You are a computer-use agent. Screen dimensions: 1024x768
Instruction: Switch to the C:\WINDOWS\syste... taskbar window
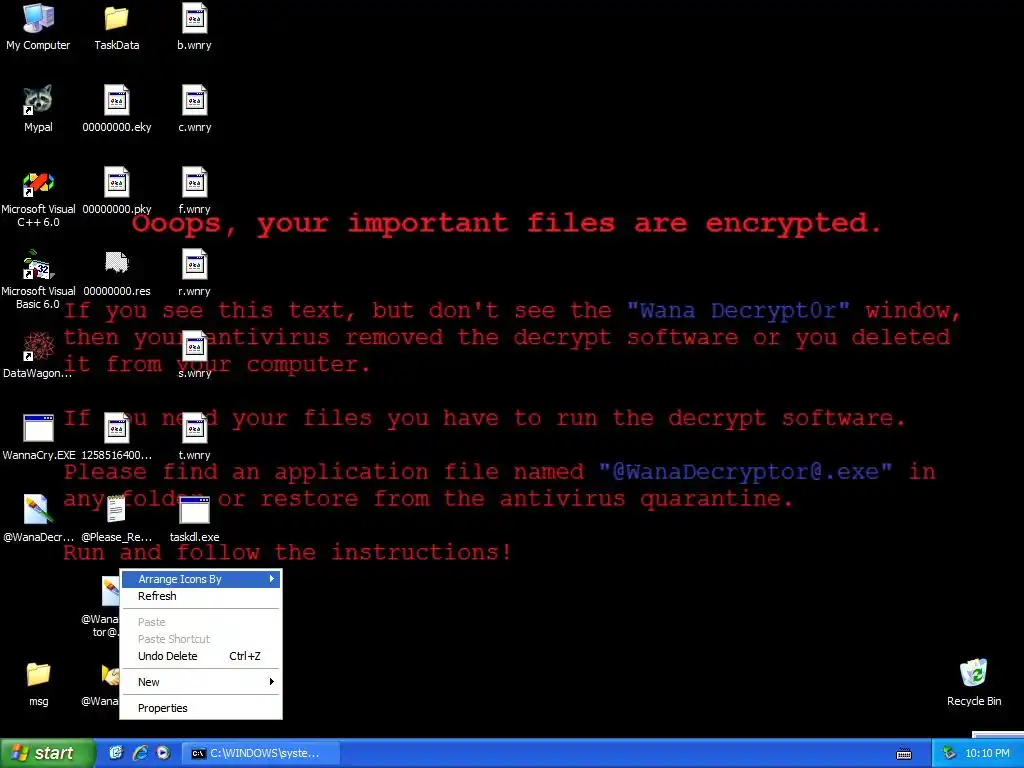pyautogui.click(x=260, y=754)
